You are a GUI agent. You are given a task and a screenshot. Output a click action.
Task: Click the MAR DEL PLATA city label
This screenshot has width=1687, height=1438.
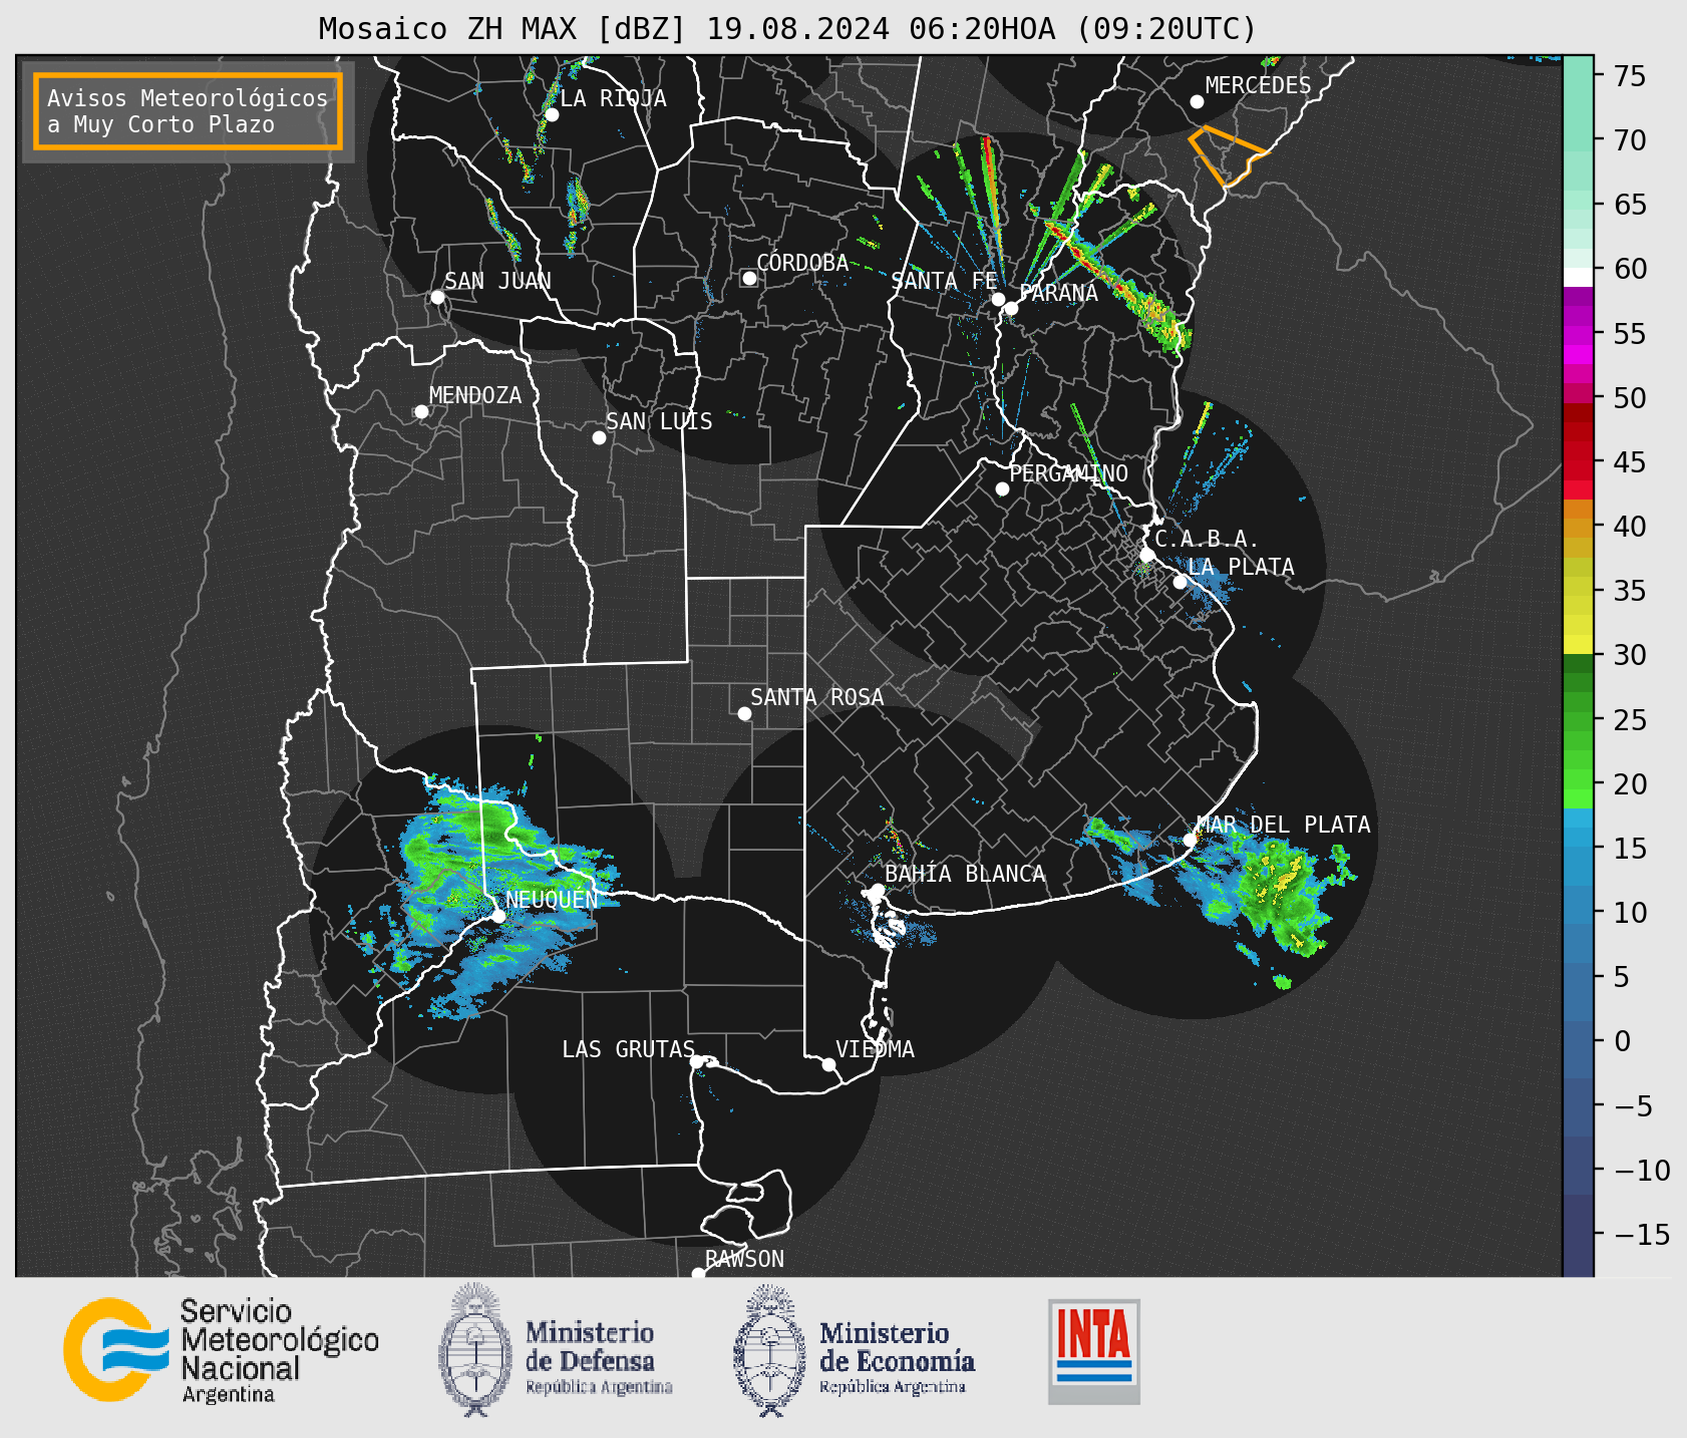pos(1283,824)
